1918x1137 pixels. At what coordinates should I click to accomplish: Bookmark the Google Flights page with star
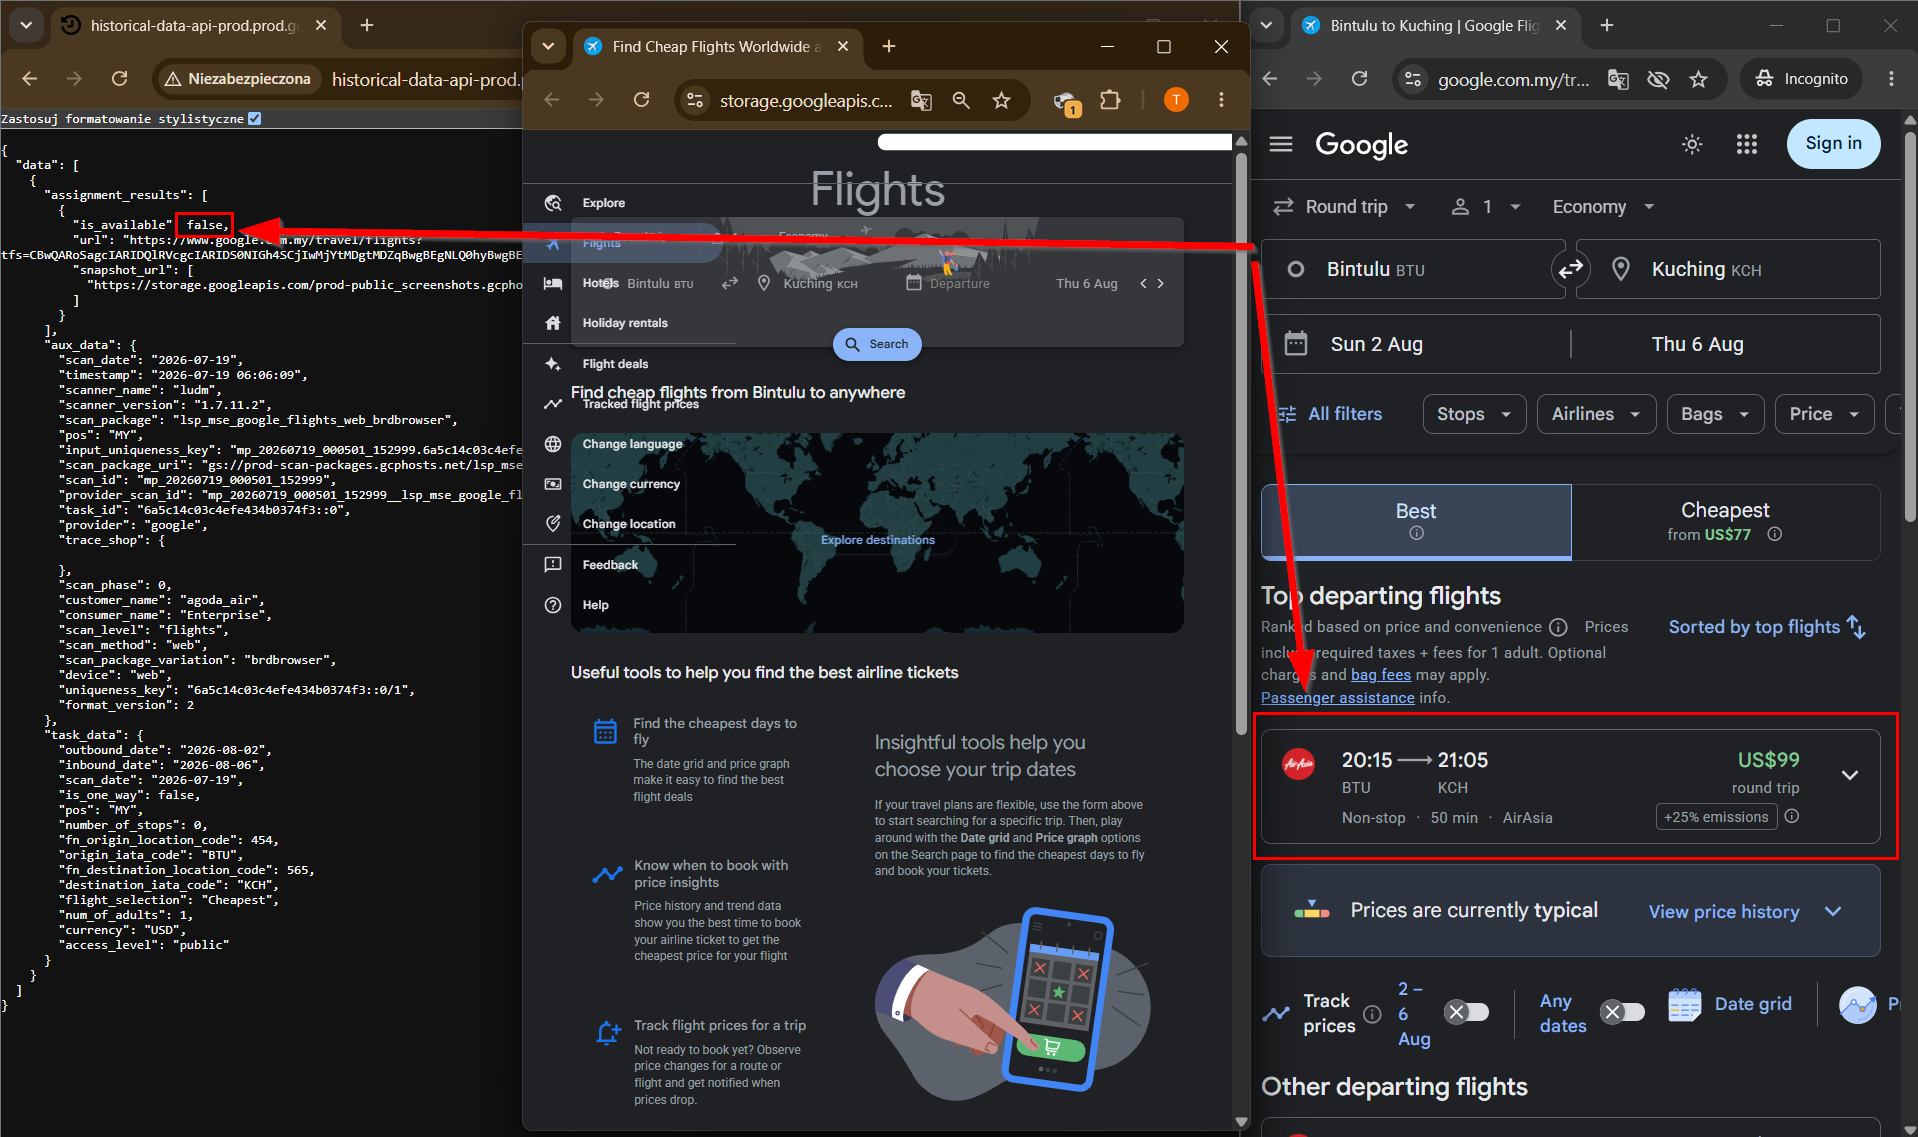click(1698, 79)
